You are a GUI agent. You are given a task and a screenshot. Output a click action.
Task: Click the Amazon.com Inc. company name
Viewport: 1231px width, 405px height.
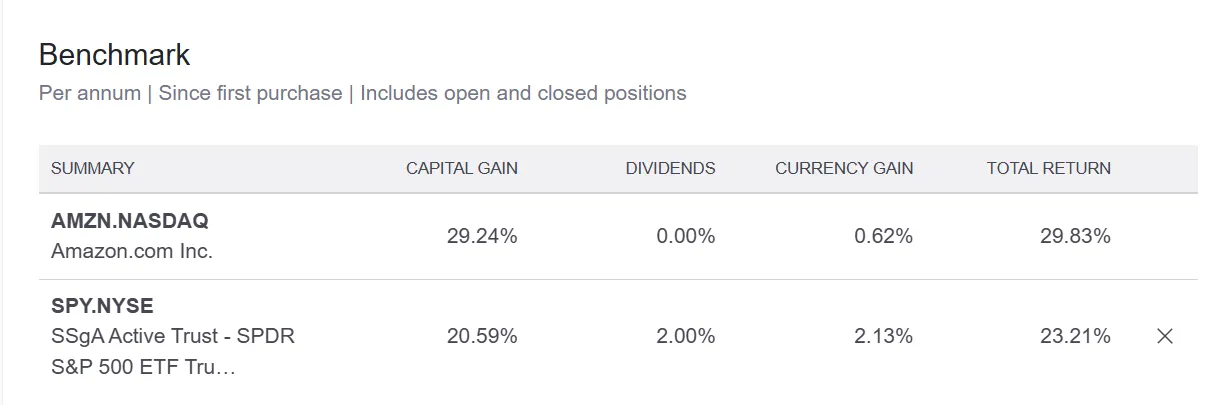click(132, 251)
